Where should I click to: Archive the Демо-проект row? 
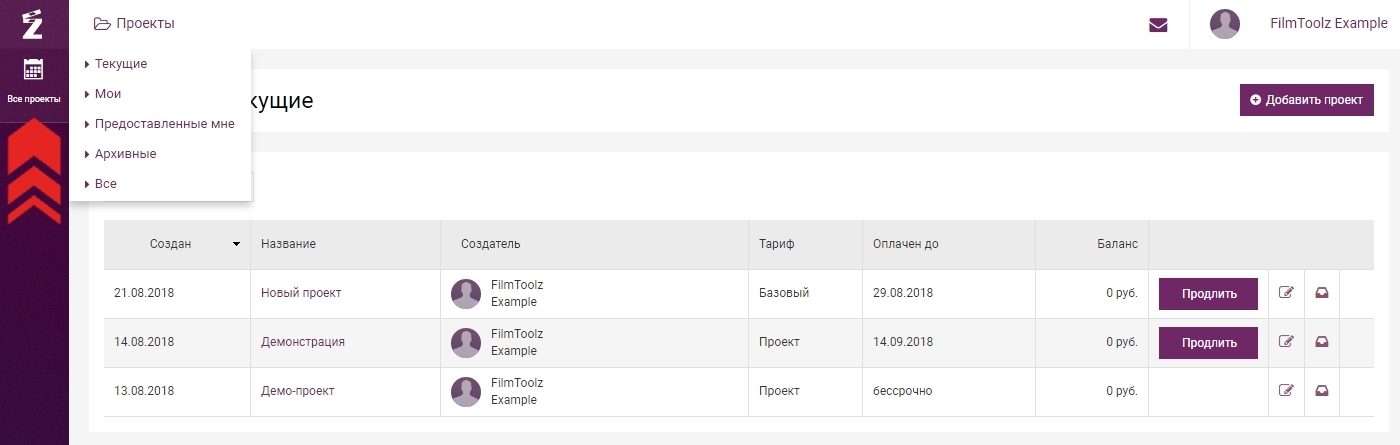click(x=1321, y=391)
